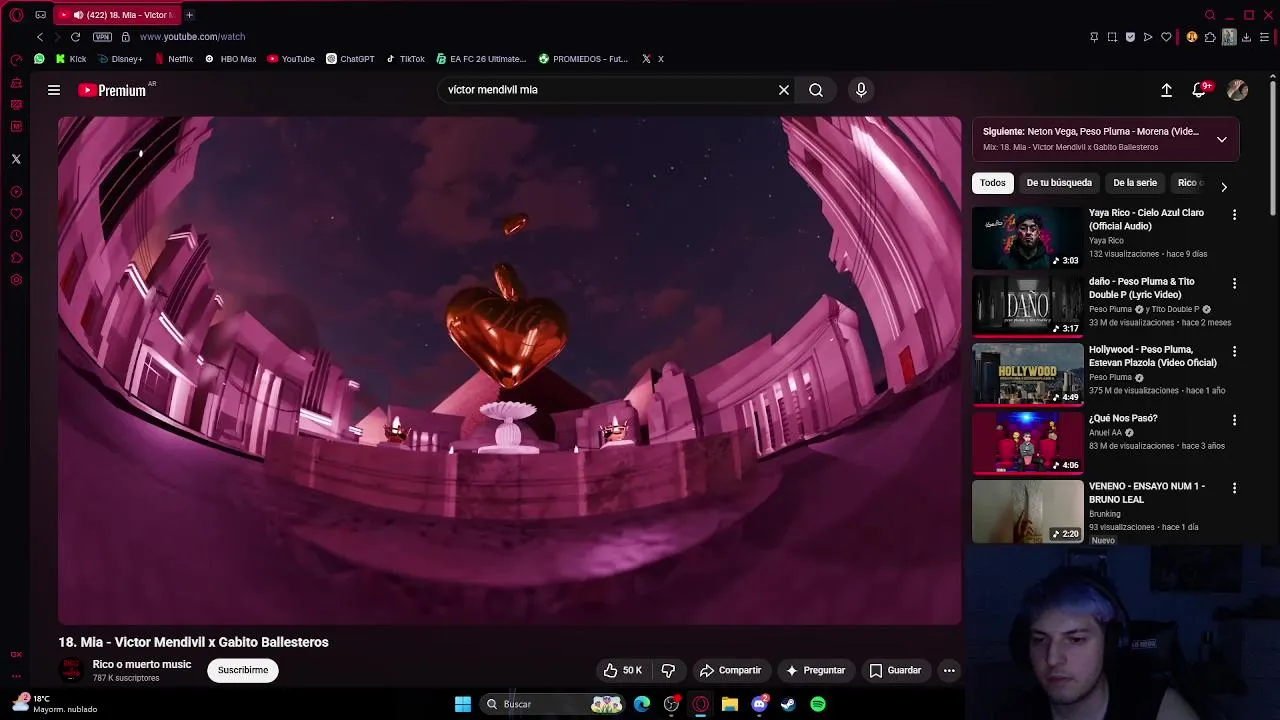Open options for daño Peso Pluma video
The width and height of the screenshot is (1280, 720).
[x=1234, y=284]
